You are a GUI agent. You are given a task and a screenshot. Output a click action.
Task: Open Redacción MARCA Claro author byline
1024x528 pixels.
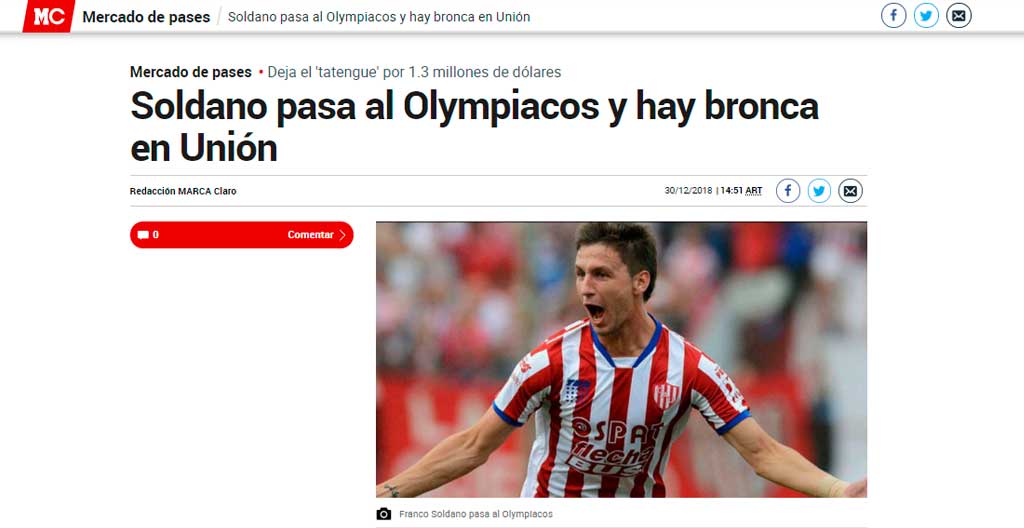click(x=183, y=191)
